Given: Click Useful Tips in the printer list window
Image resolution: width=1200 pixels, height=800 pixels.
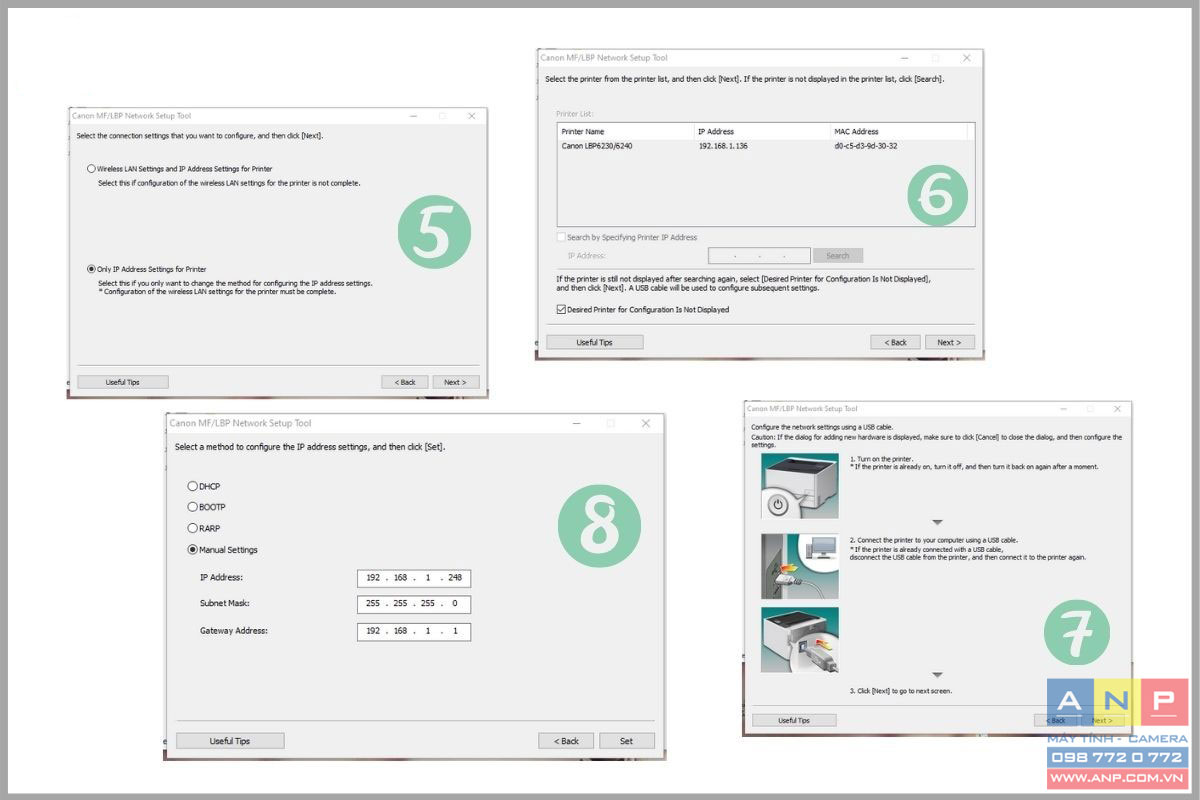Looking at the screenshot, I should pos(594,342).
